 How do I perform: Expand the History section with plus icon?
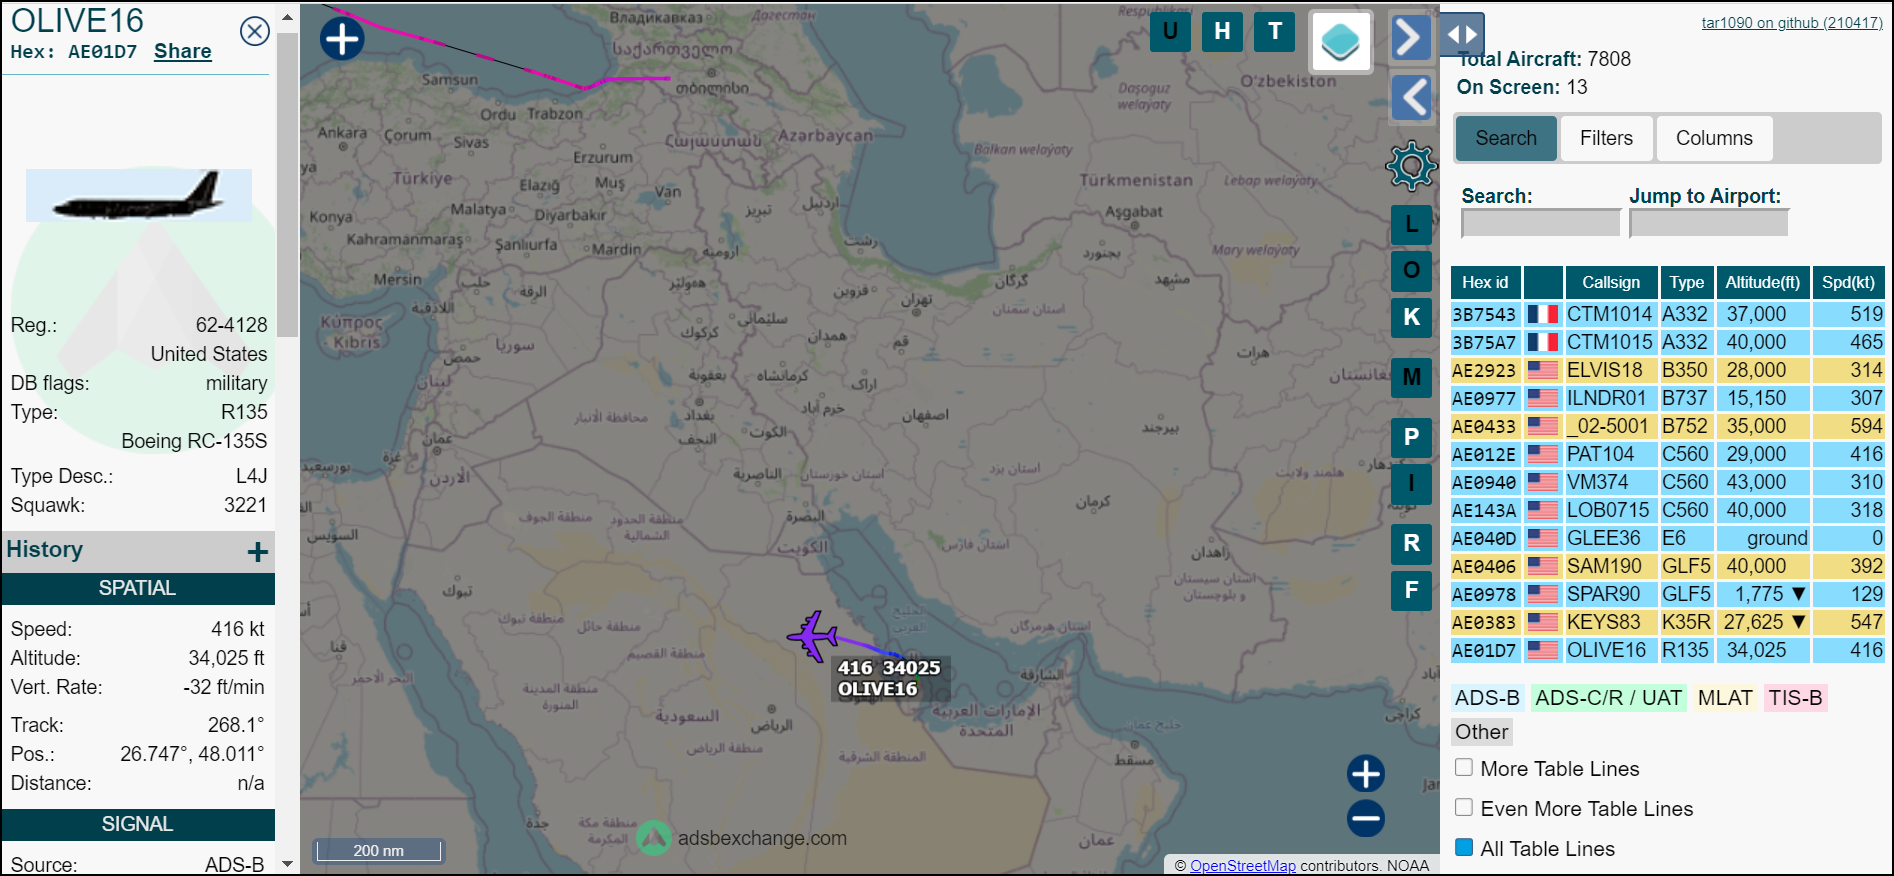pos(258,551)
